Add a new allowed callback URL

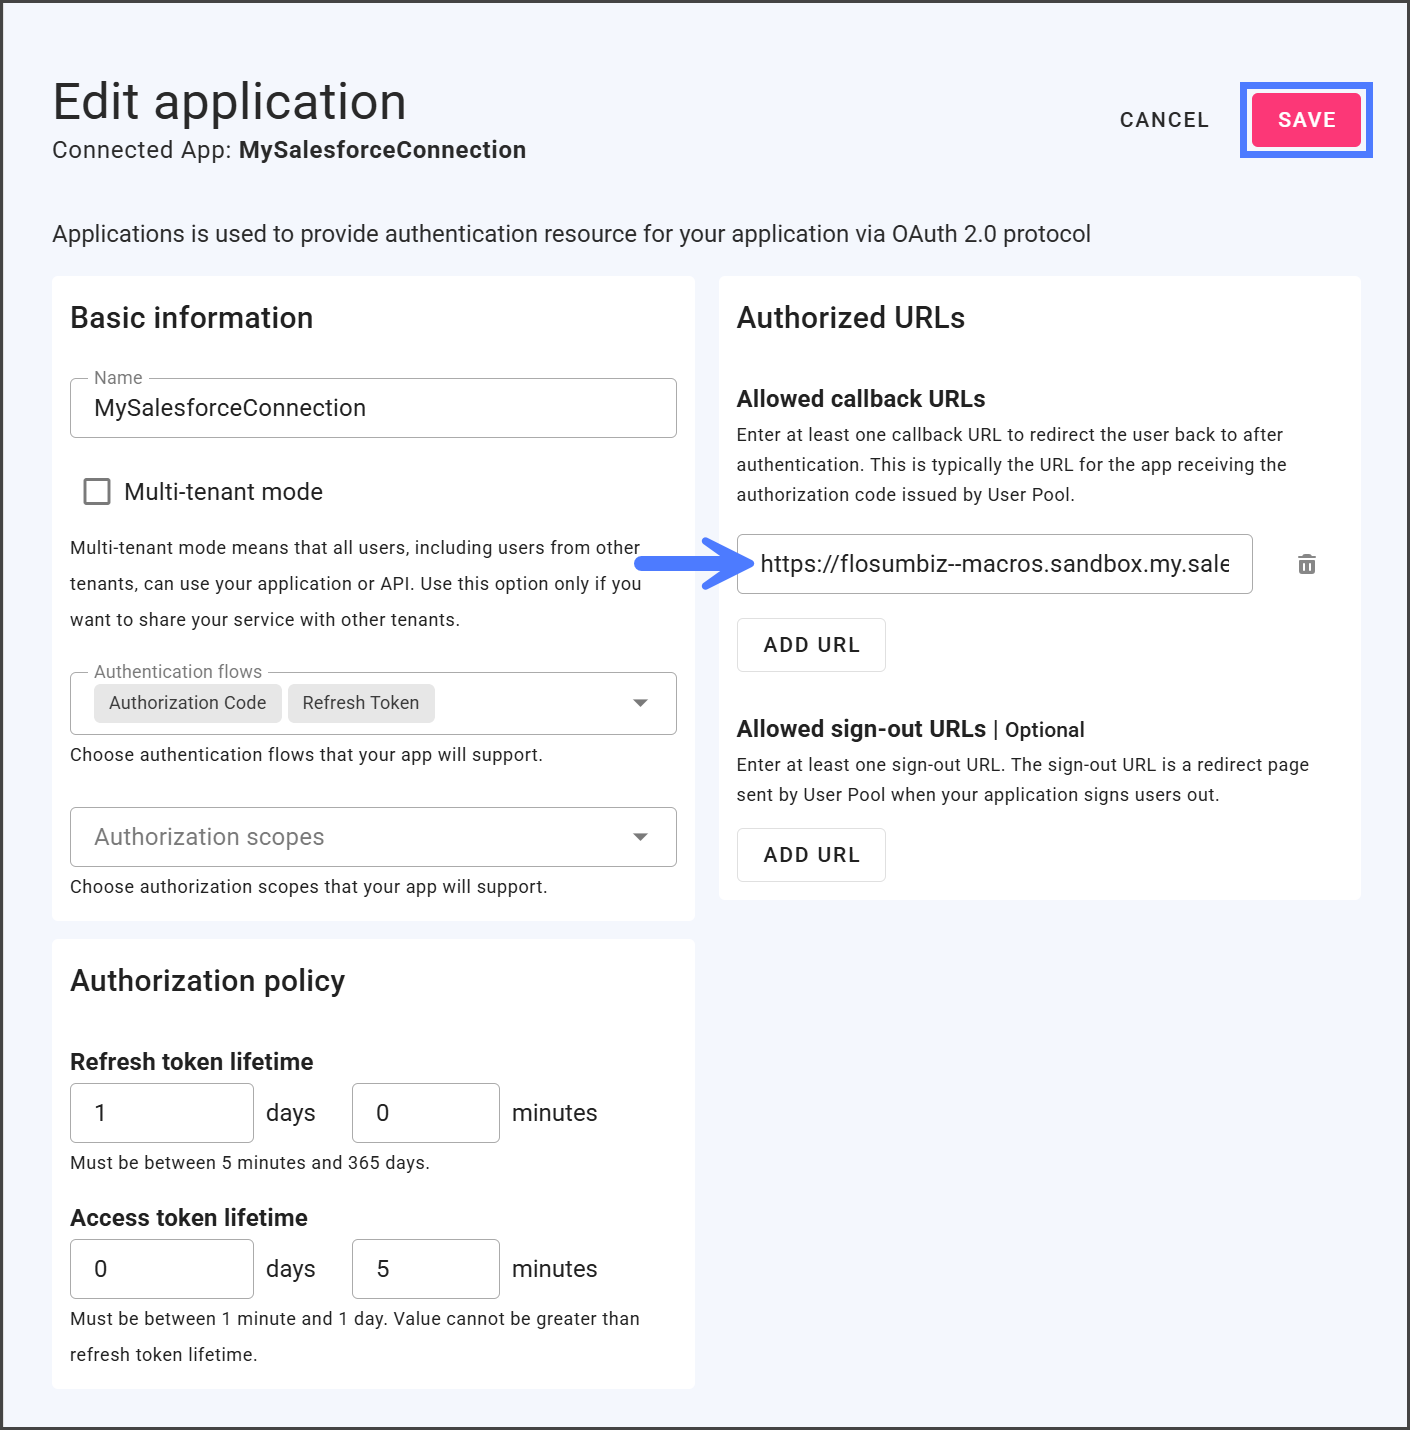[x=811, y=645]
